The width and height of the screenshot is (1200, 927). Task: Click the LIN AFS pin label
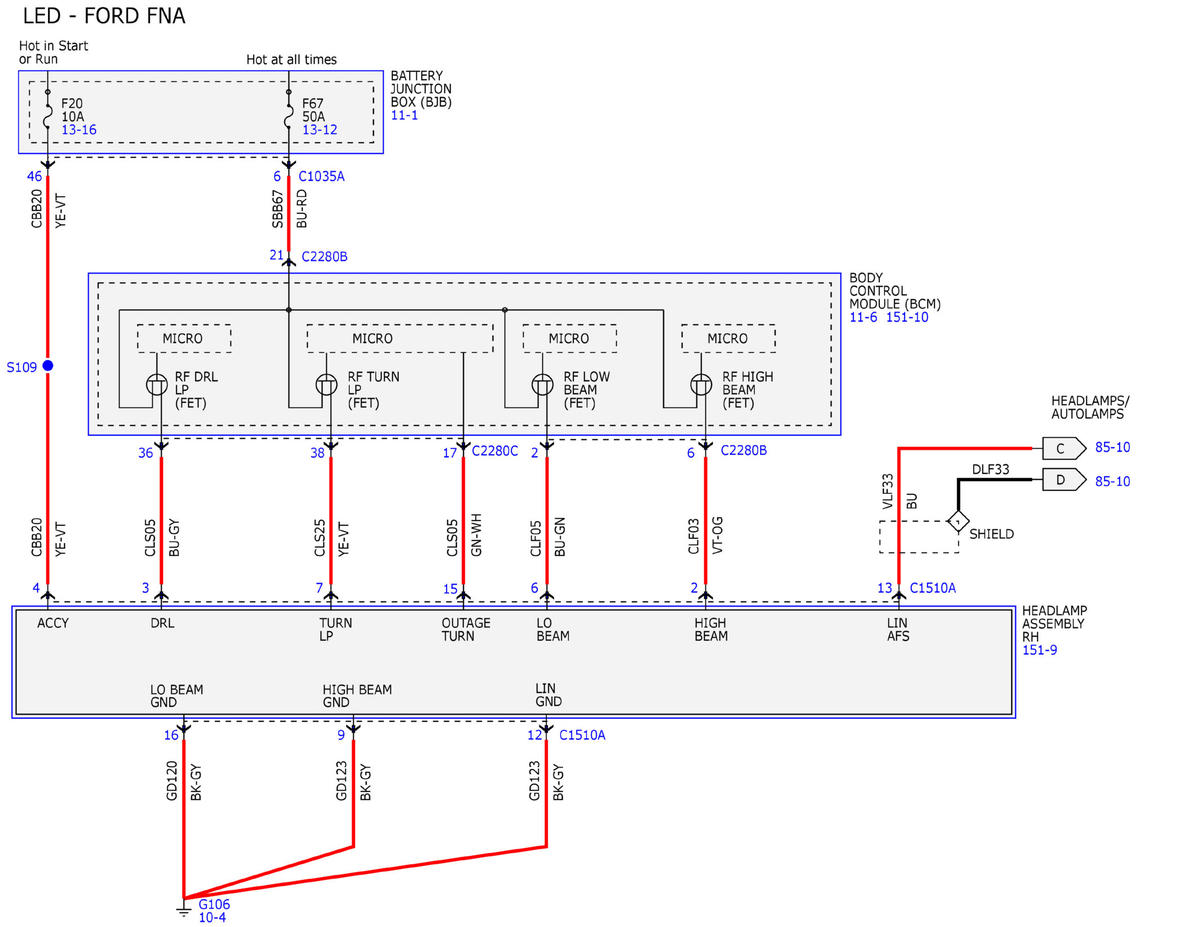tap(898, 629)
